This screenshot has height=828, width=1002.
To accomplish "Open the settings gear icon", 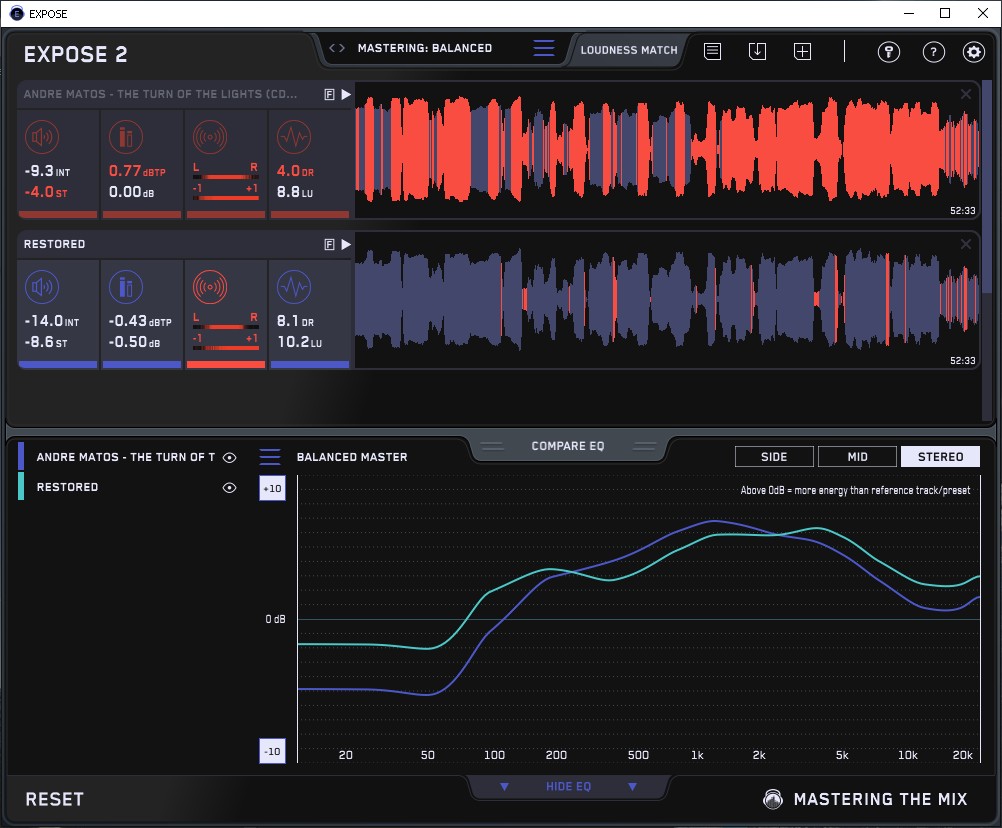I will tap(973, 52).
